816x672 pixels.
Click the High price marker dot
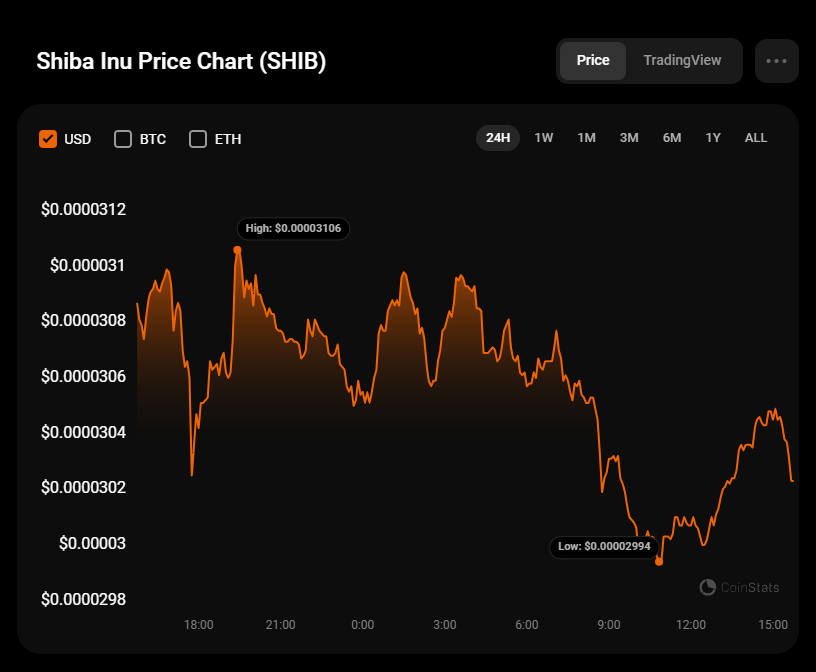pos(237,250)
